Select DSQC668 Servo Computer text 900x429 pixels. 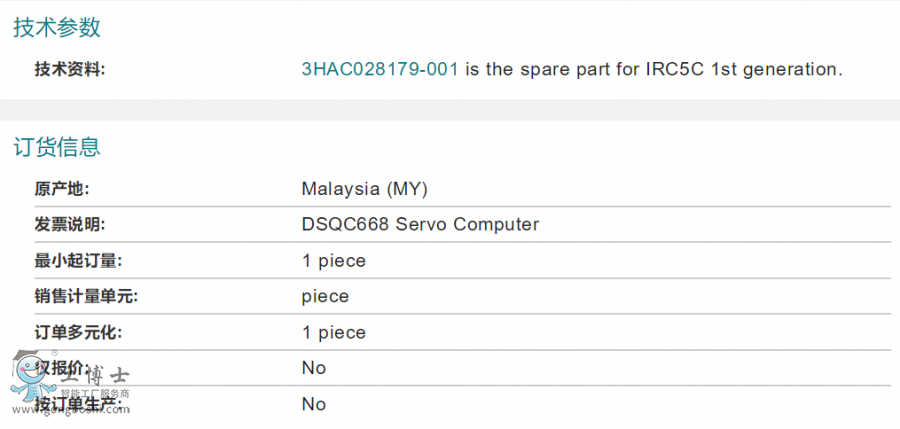(420, 224)
